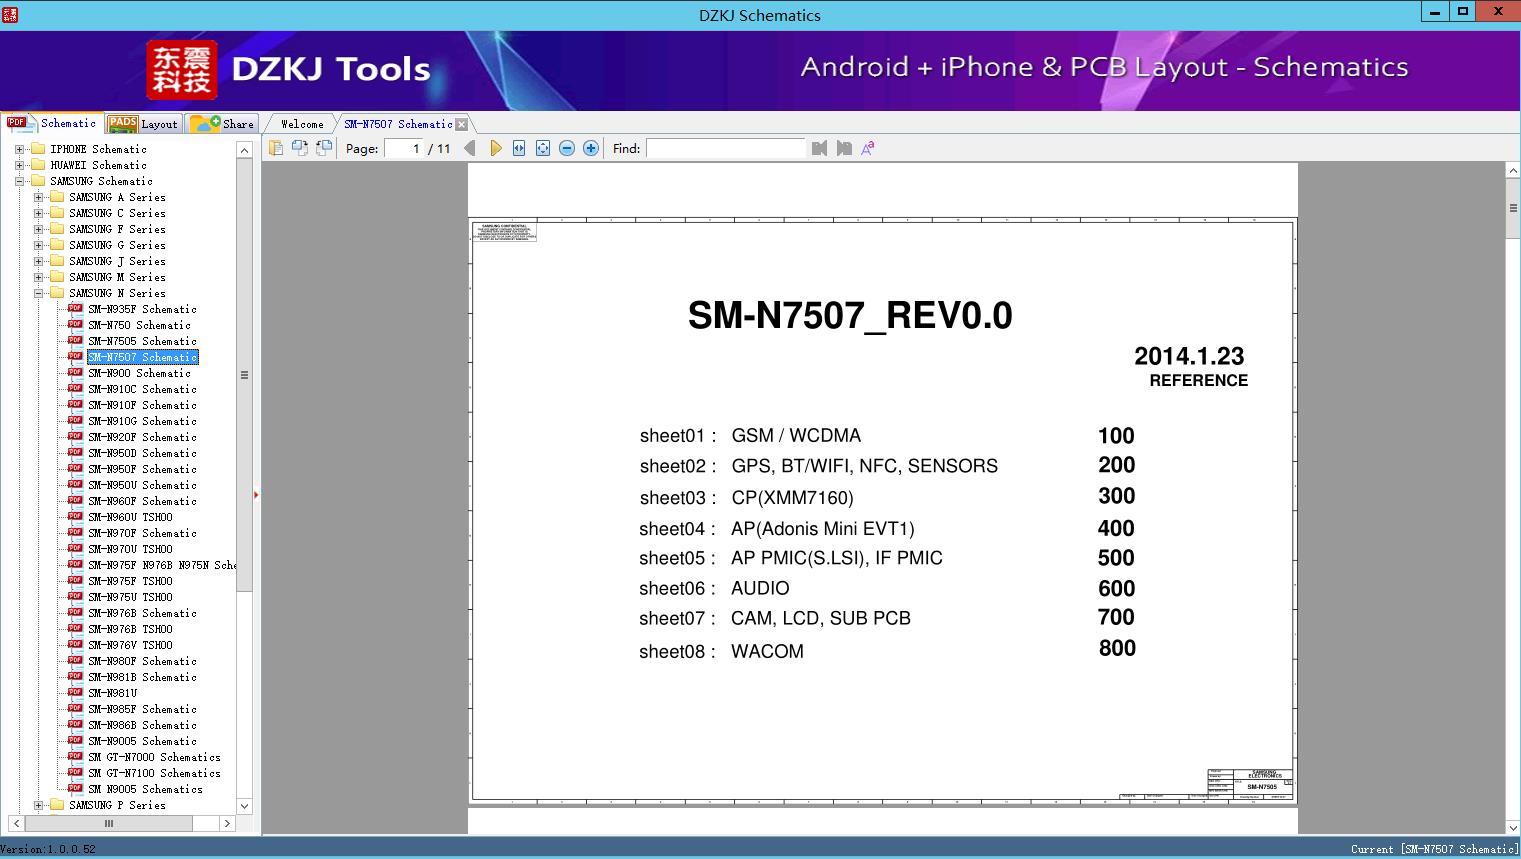Close the SM-N7507 Schematic tab
This screenshot has width=1521, height=859.
click(461, 124)
